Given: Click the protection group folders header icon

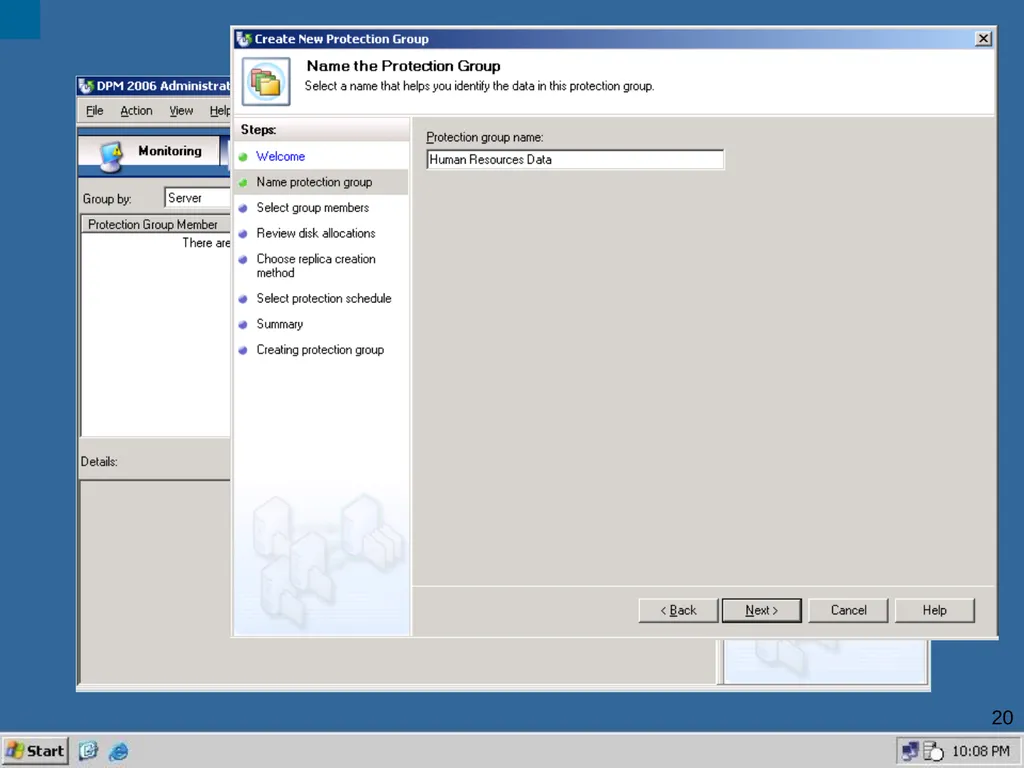Looking at the screenshot, I should [x=266, y=82].
